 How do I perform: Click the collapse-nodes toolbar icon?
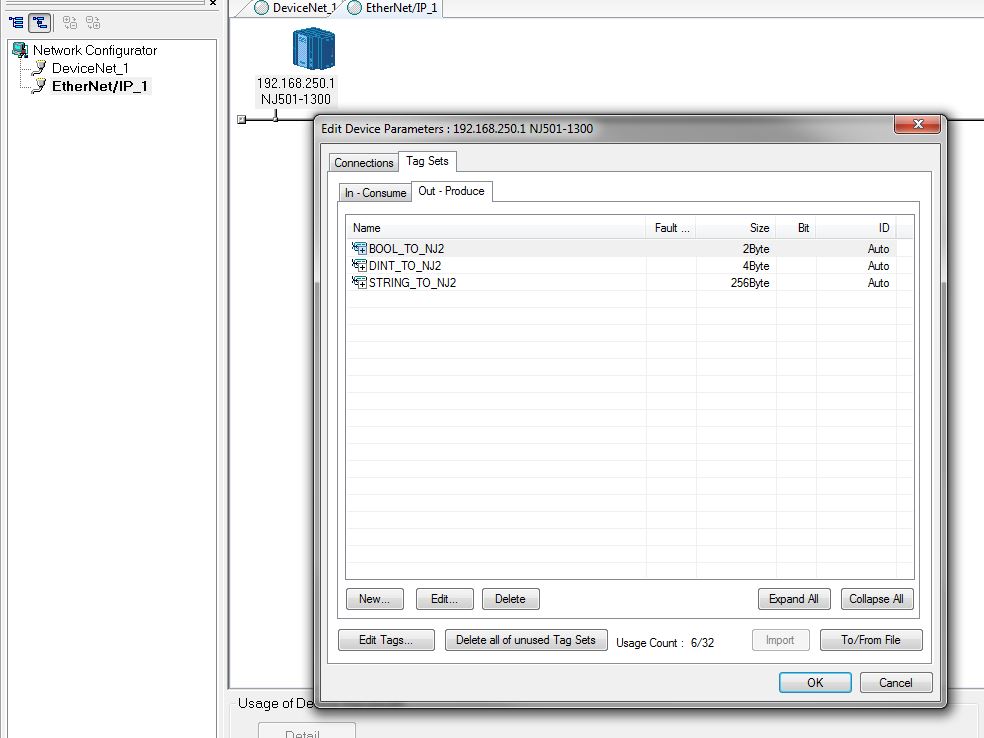[92, 21]
